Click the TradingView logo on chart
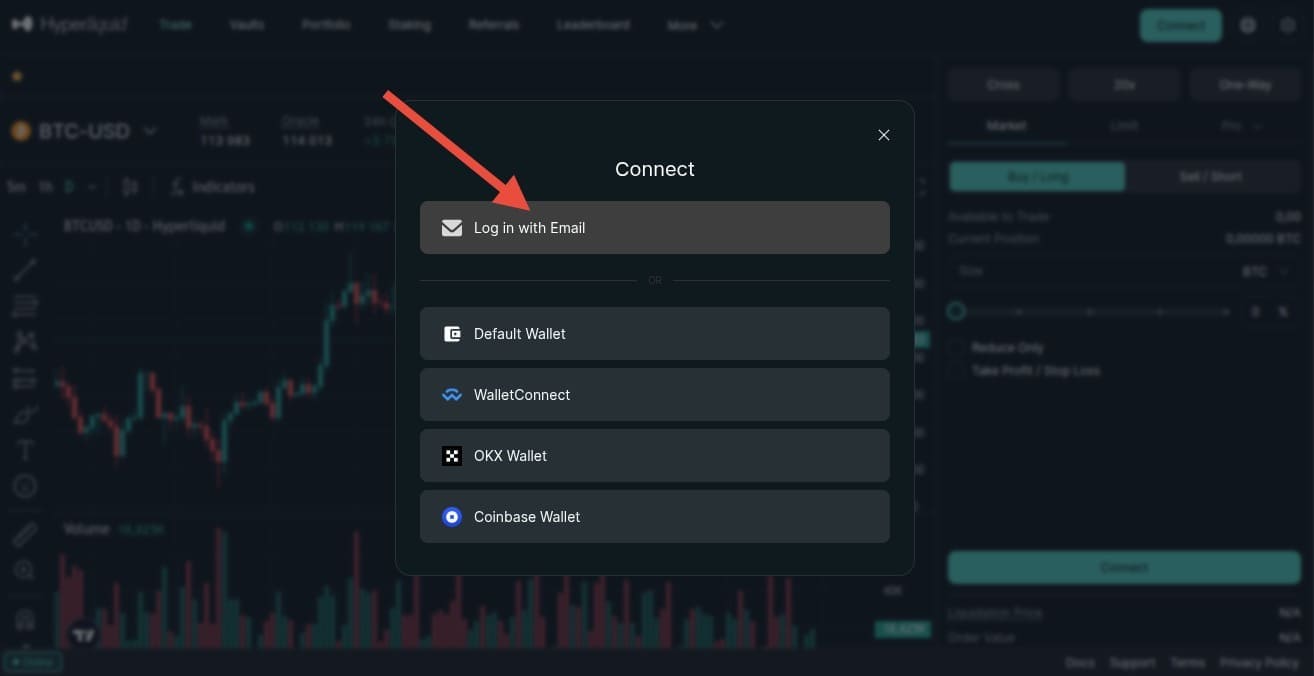Viewport: 1314px width, 676px height. click(84, 634)
